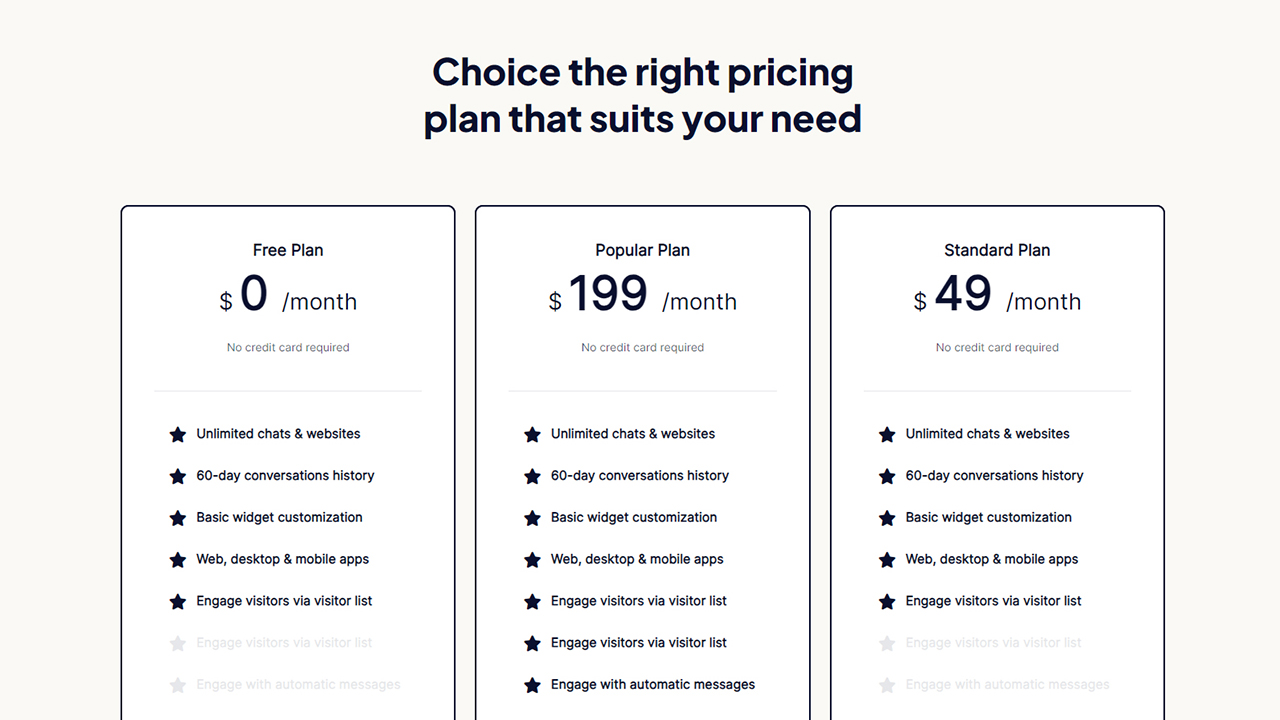Screen dimensions: 1280x720
Task: Click the $0 /month price
Action: pos(288,295)
